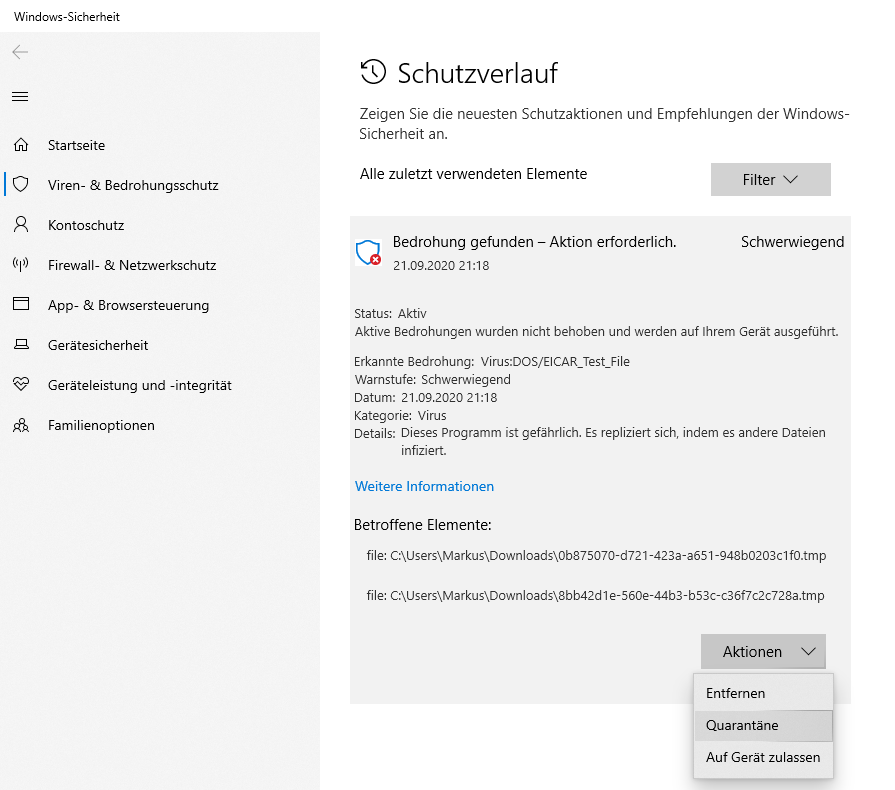Click the Alle zuletzt verwendeten Elemente label
The width and height of the screenshot is (895, 790).
click(x=473, y=174)
